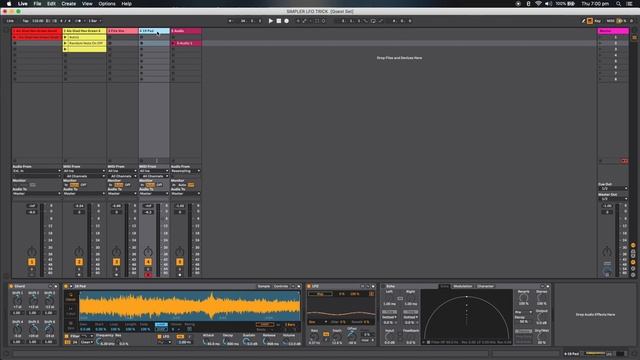Open the Help menu
Screen dimensions: 640x360
pos(127,4)
